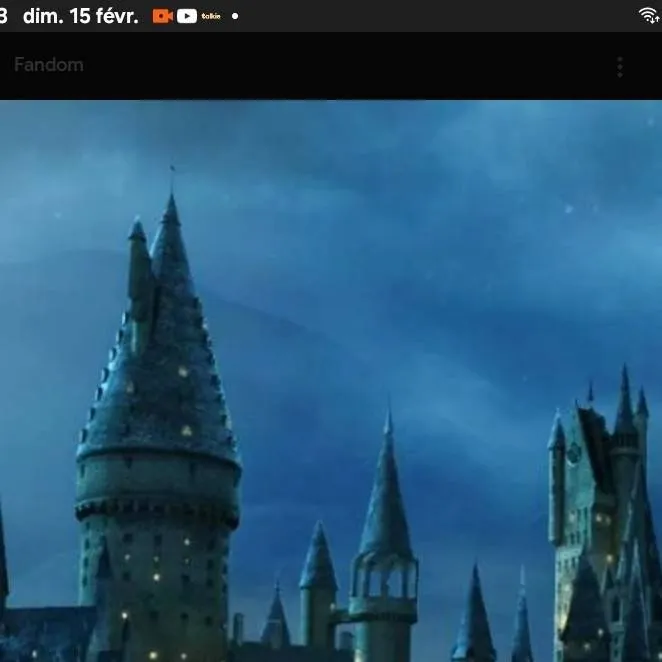The image size is (662, 662).
Task: Tap the date 'dim. 15 févr.'
Action: coord(80,16)
